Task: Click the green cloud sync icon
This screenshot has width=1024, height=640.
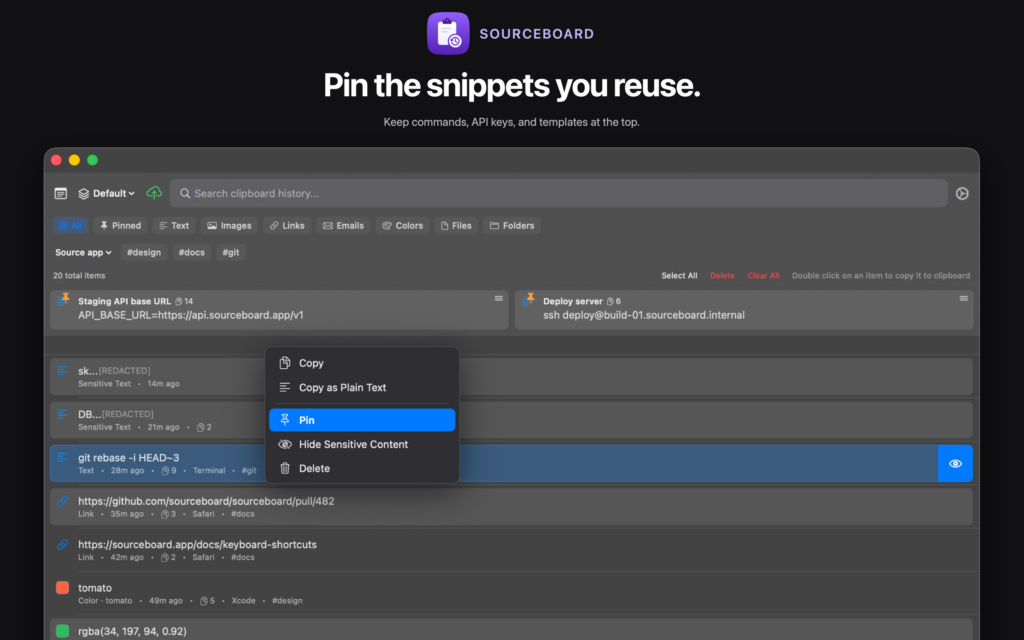Action: [154, 193]
